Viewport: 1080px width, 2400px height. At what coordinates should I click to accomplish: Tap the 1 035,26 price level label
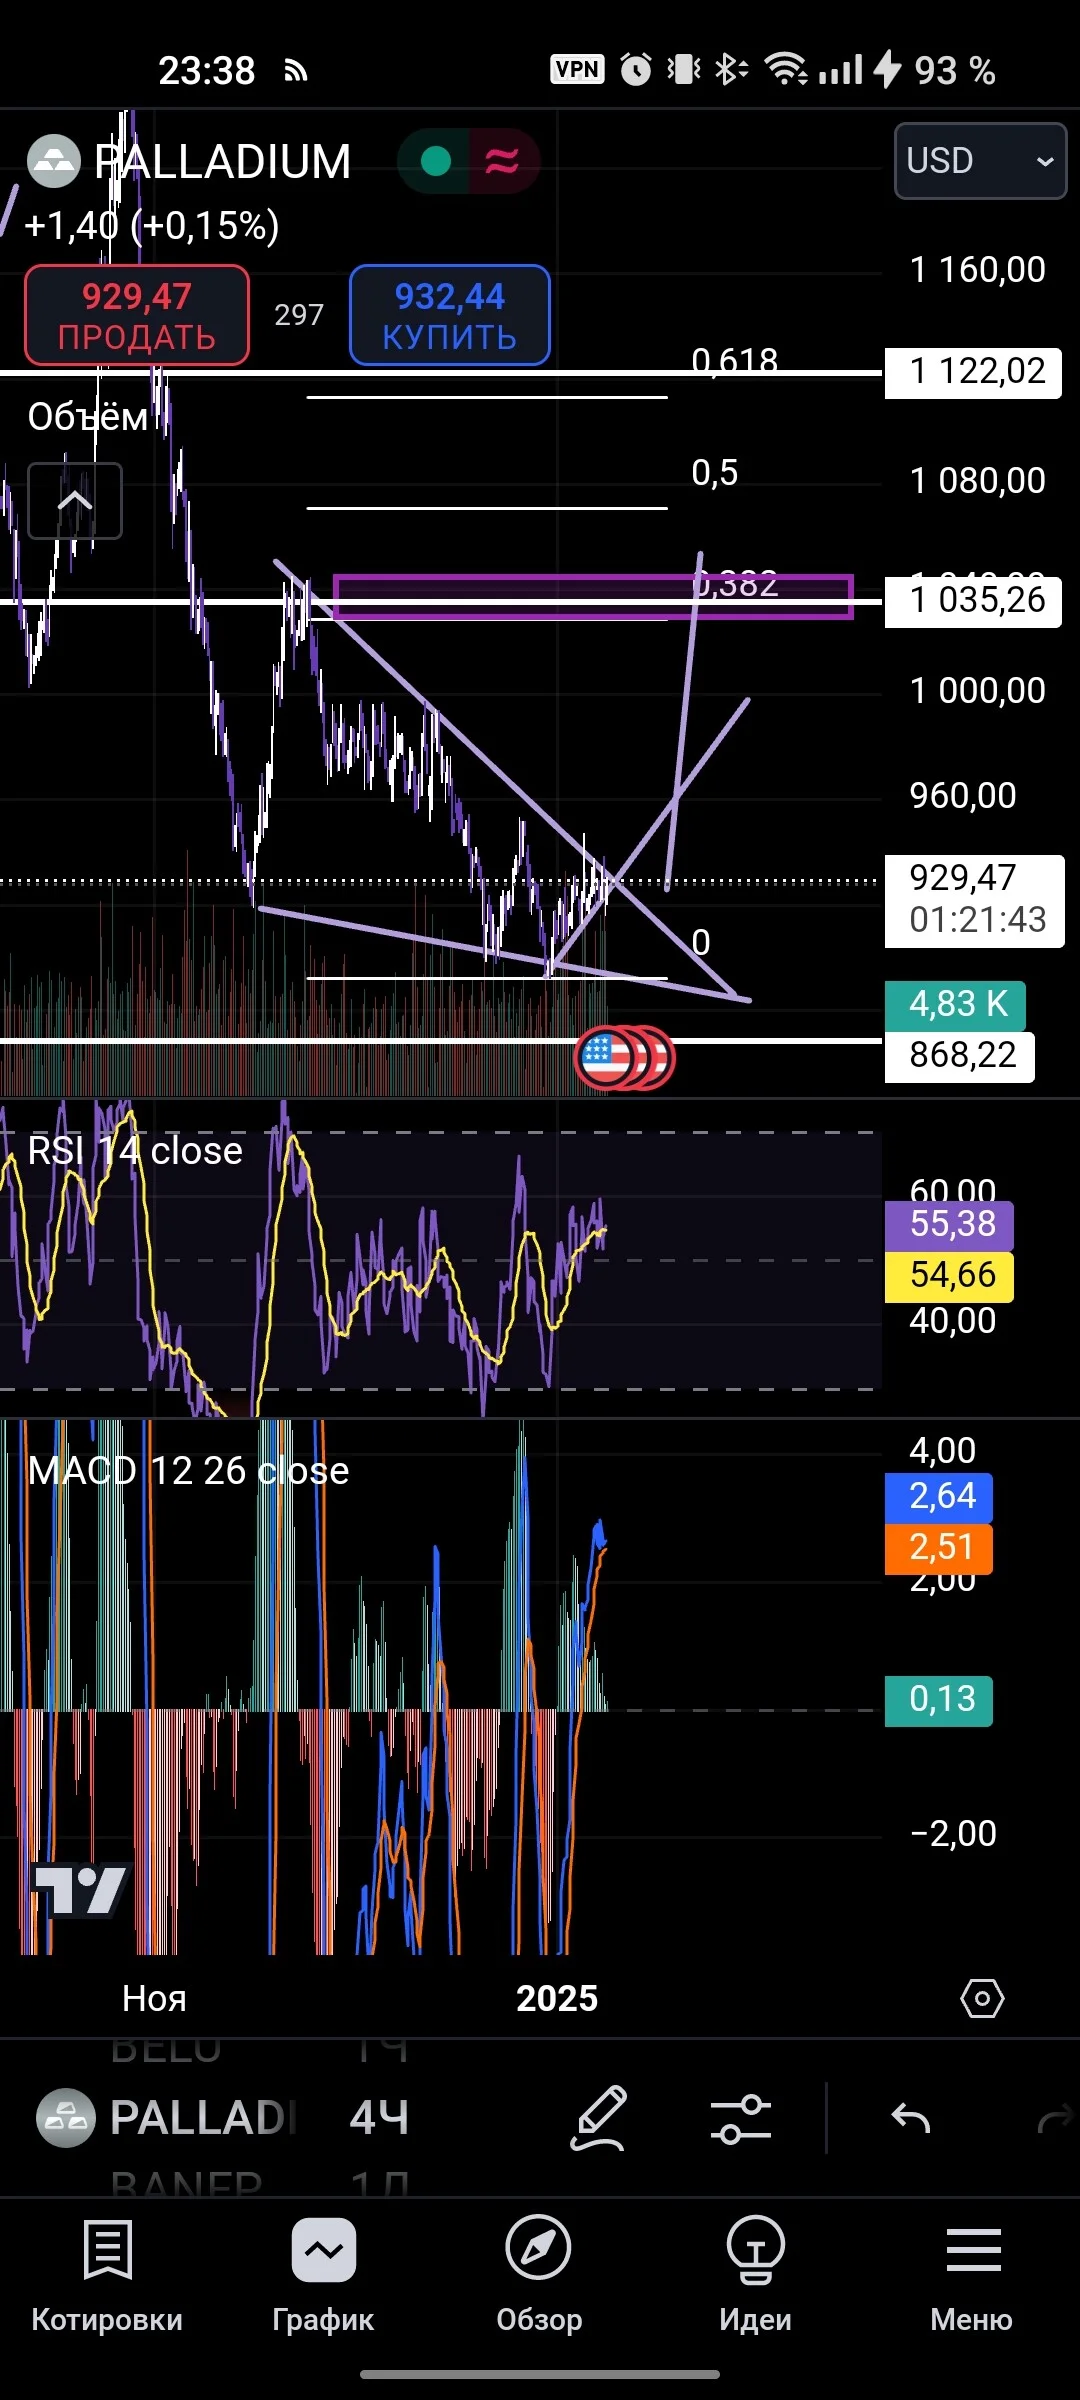click(973, 600)
